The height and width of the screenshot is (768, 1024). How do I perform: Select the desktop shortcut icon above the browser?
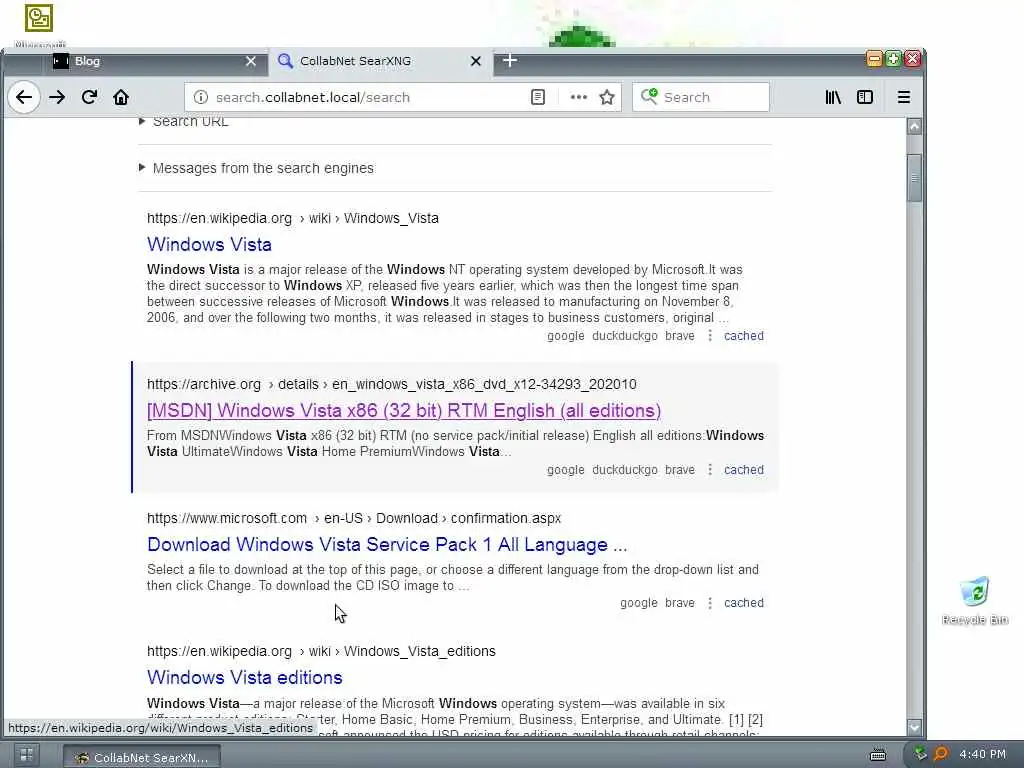pyautogui.click(x=39, y=25)
